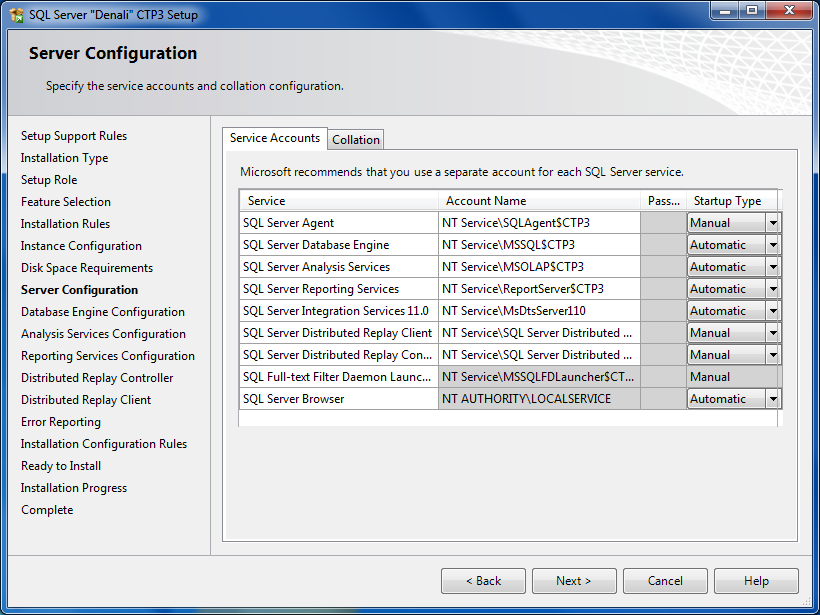Screen dimensions: 820x615
Task: Click SQL Server Distributed Replay Con... label
Action: pos(339,355)
